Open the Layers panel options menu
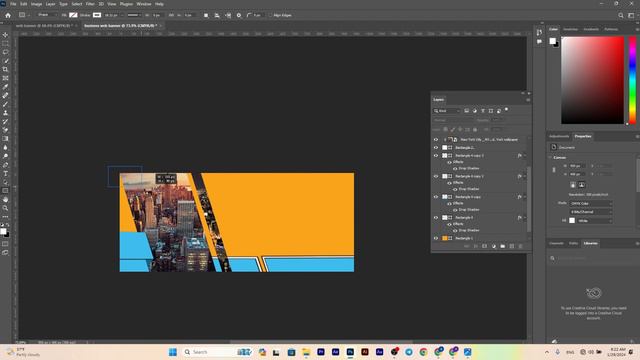This screenshot has width=640, height=360. (528, 100)
